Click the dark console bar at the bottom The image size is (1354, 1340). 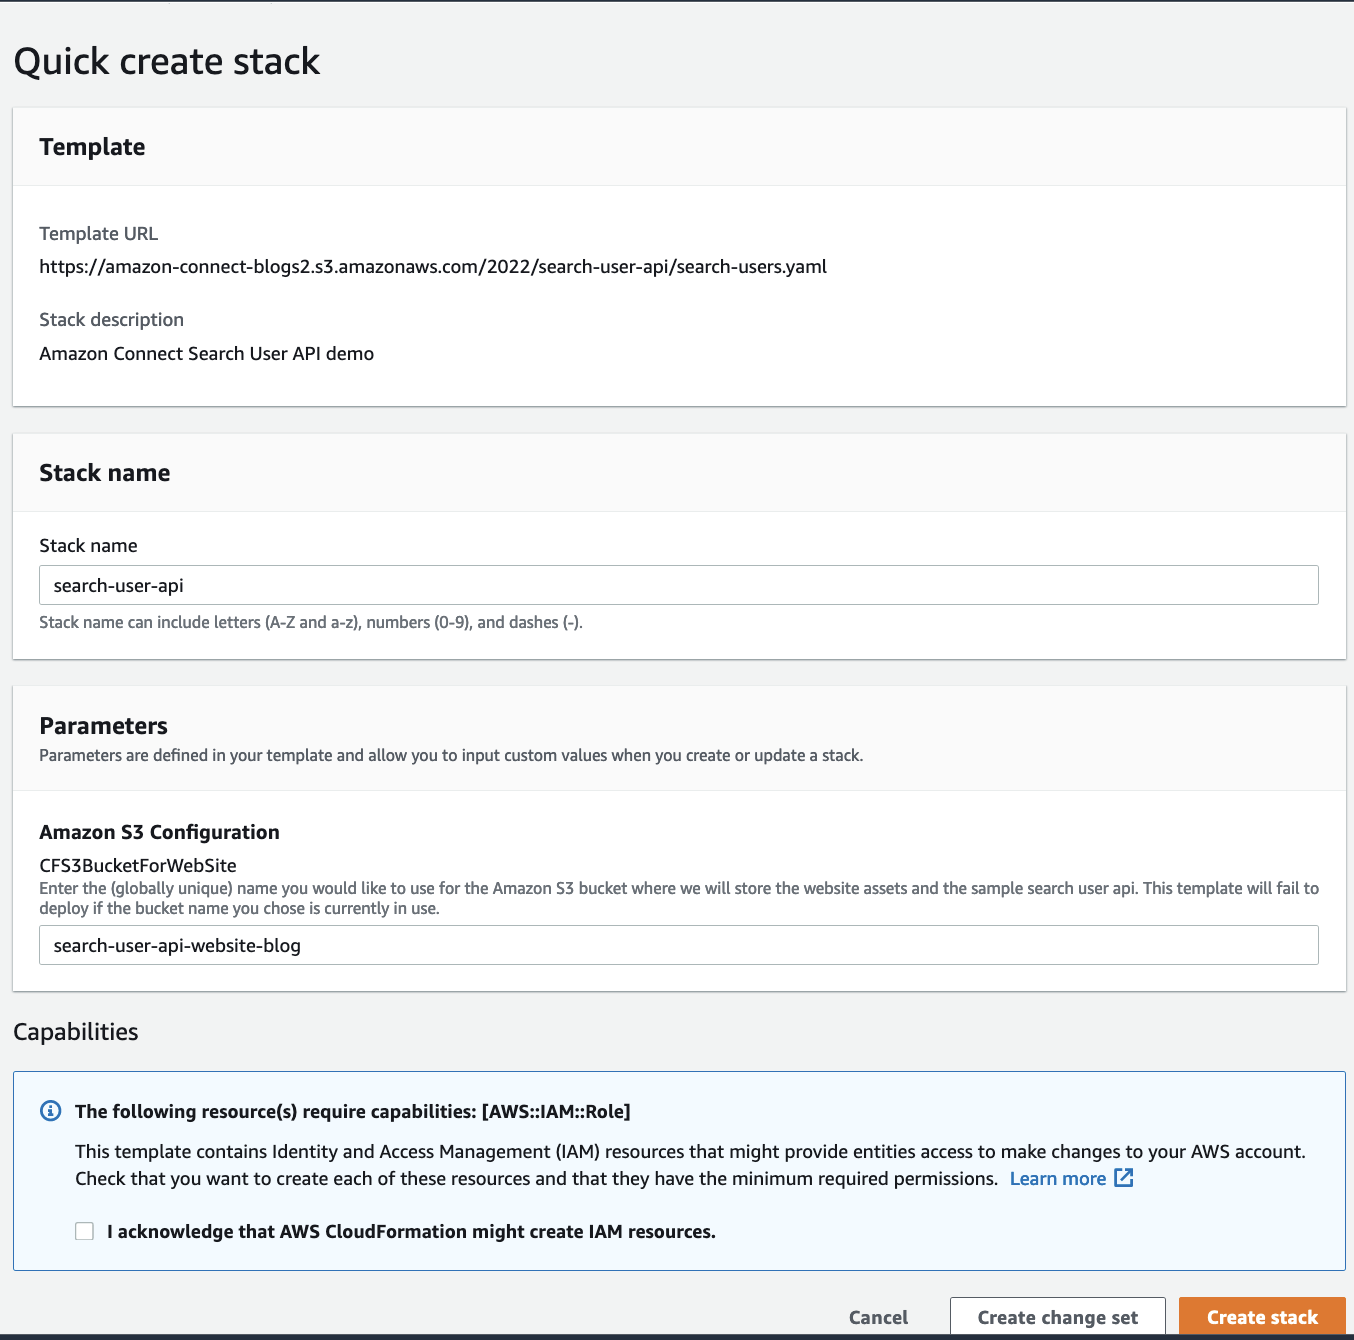pyautogui.click(x=677, y=1334)
